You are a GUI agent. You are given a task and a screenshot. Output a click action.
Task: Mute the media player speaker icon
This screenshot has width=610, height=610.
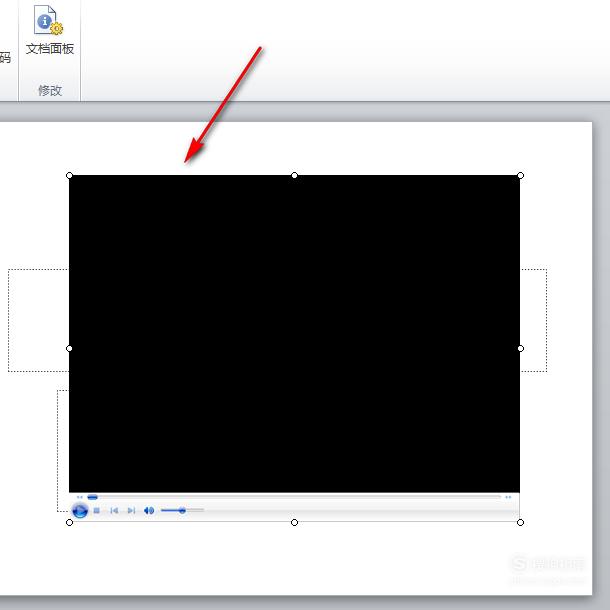pyautogui.click(x=149, y=510)
